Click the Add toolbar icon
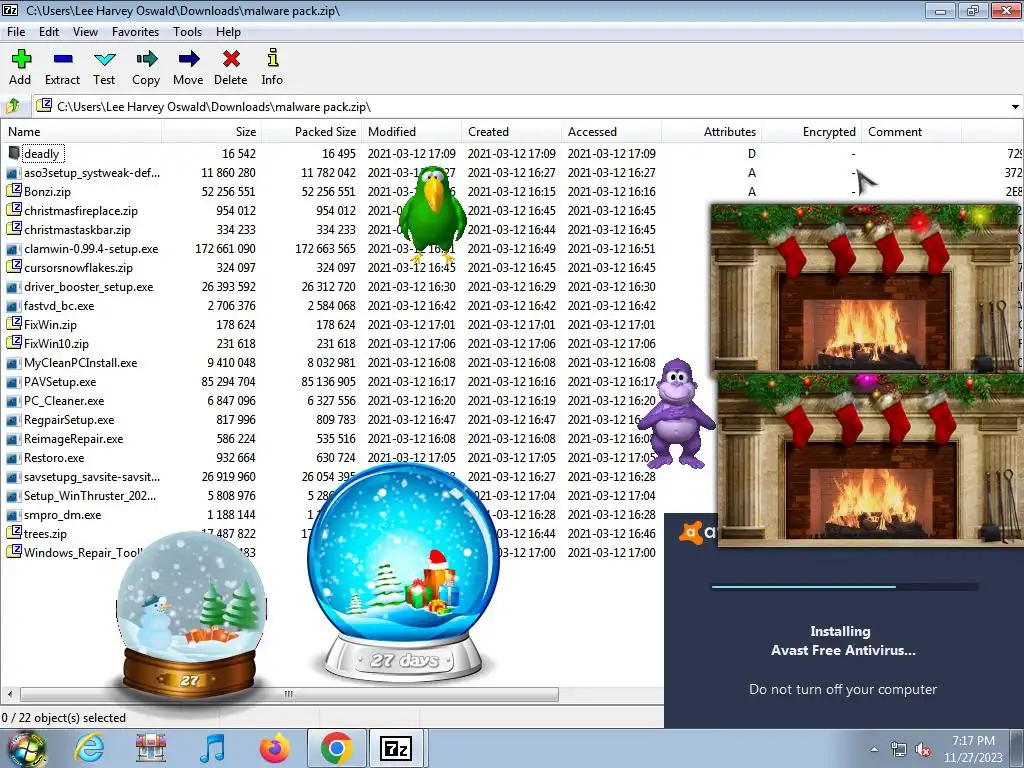1024x768 pixels. pos(21,59)
